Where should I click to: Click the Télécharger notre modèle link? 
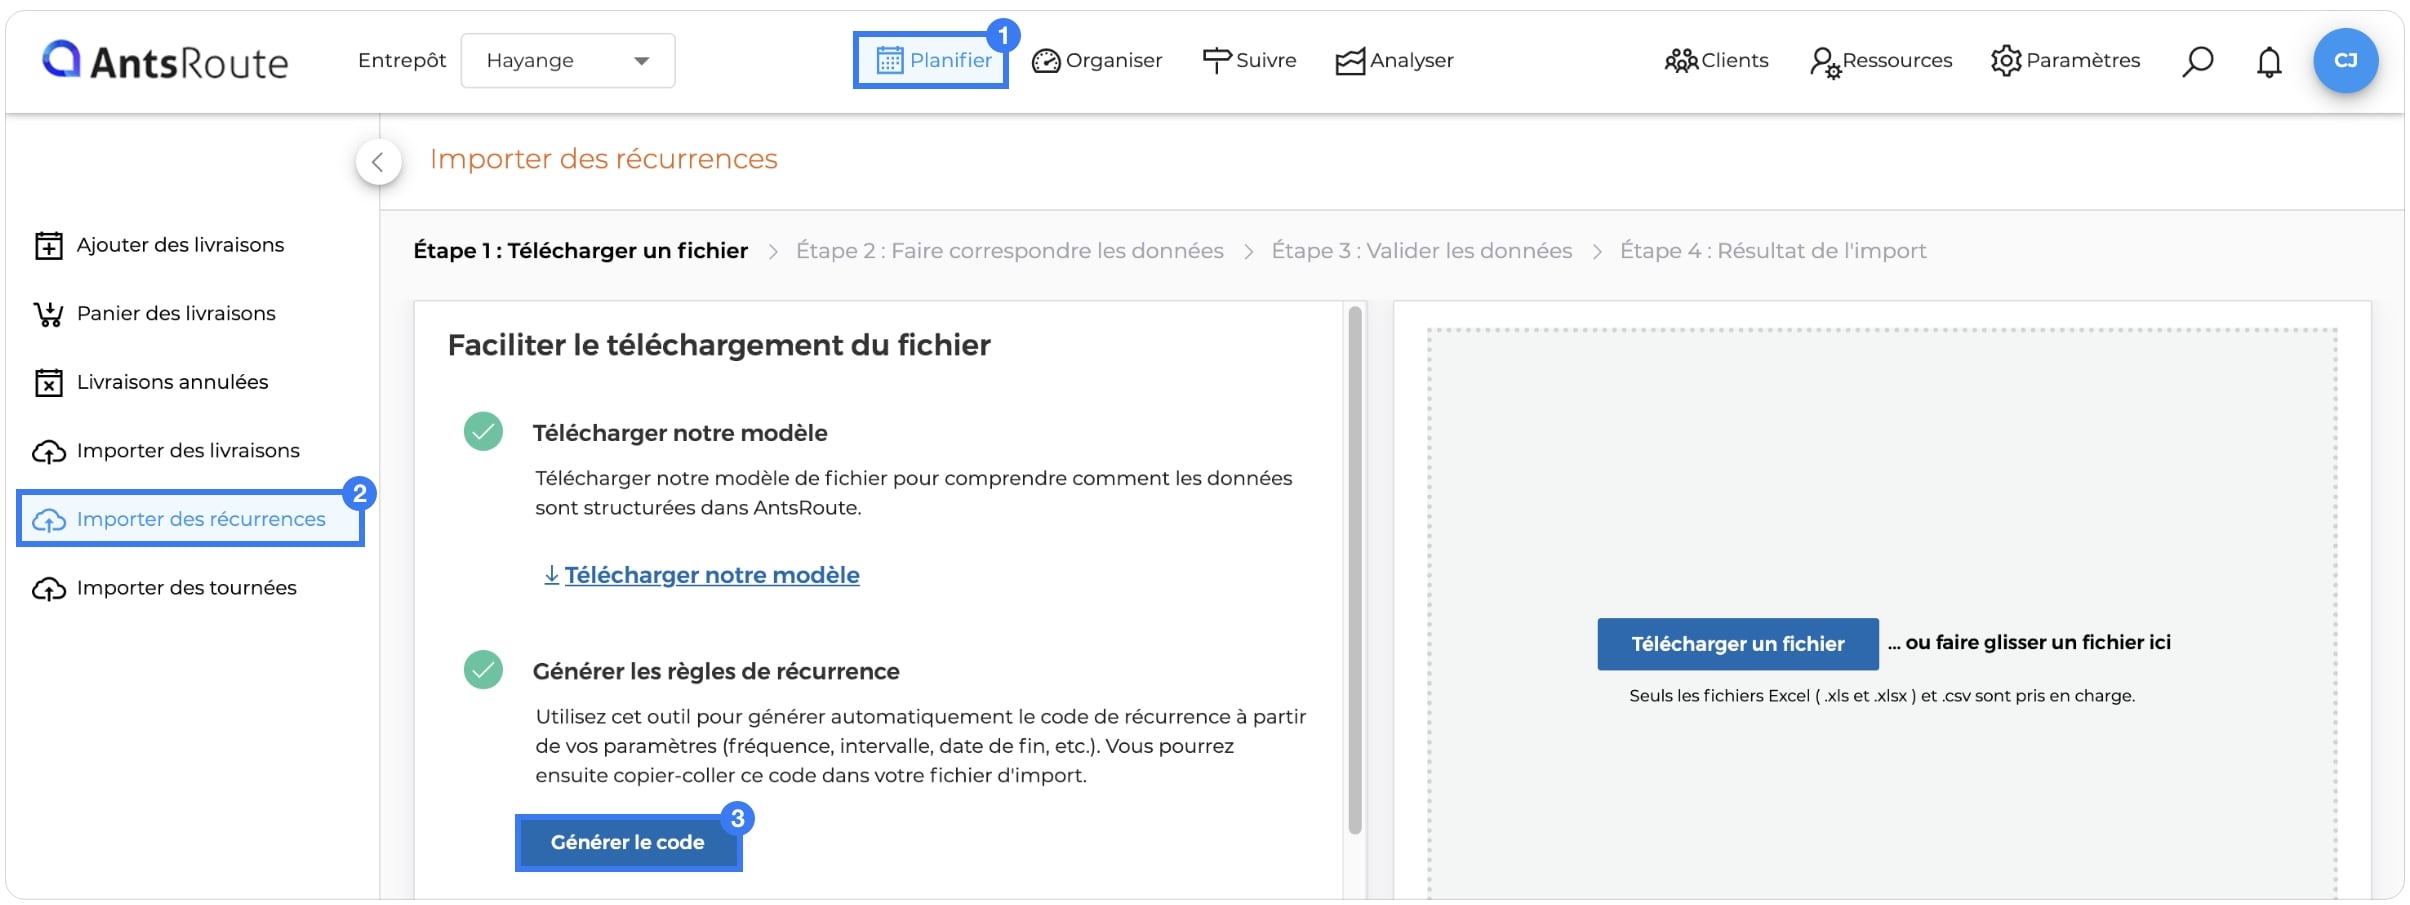click(702, 575)
